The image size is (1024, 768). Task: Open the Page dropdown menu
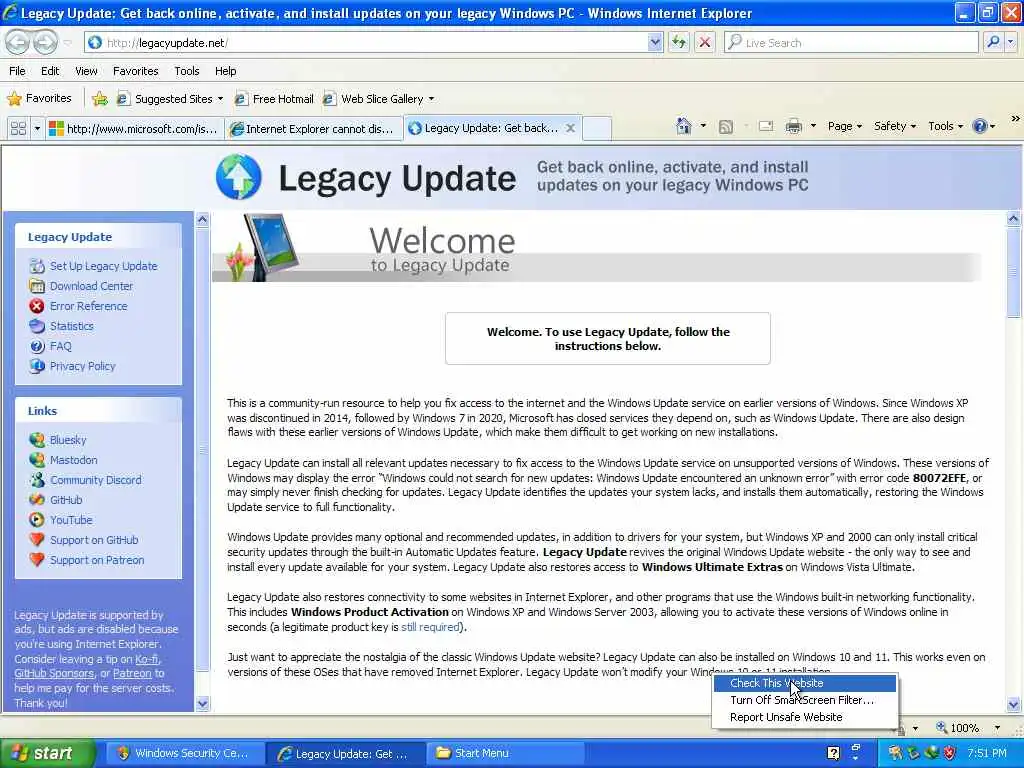[845, 126]
